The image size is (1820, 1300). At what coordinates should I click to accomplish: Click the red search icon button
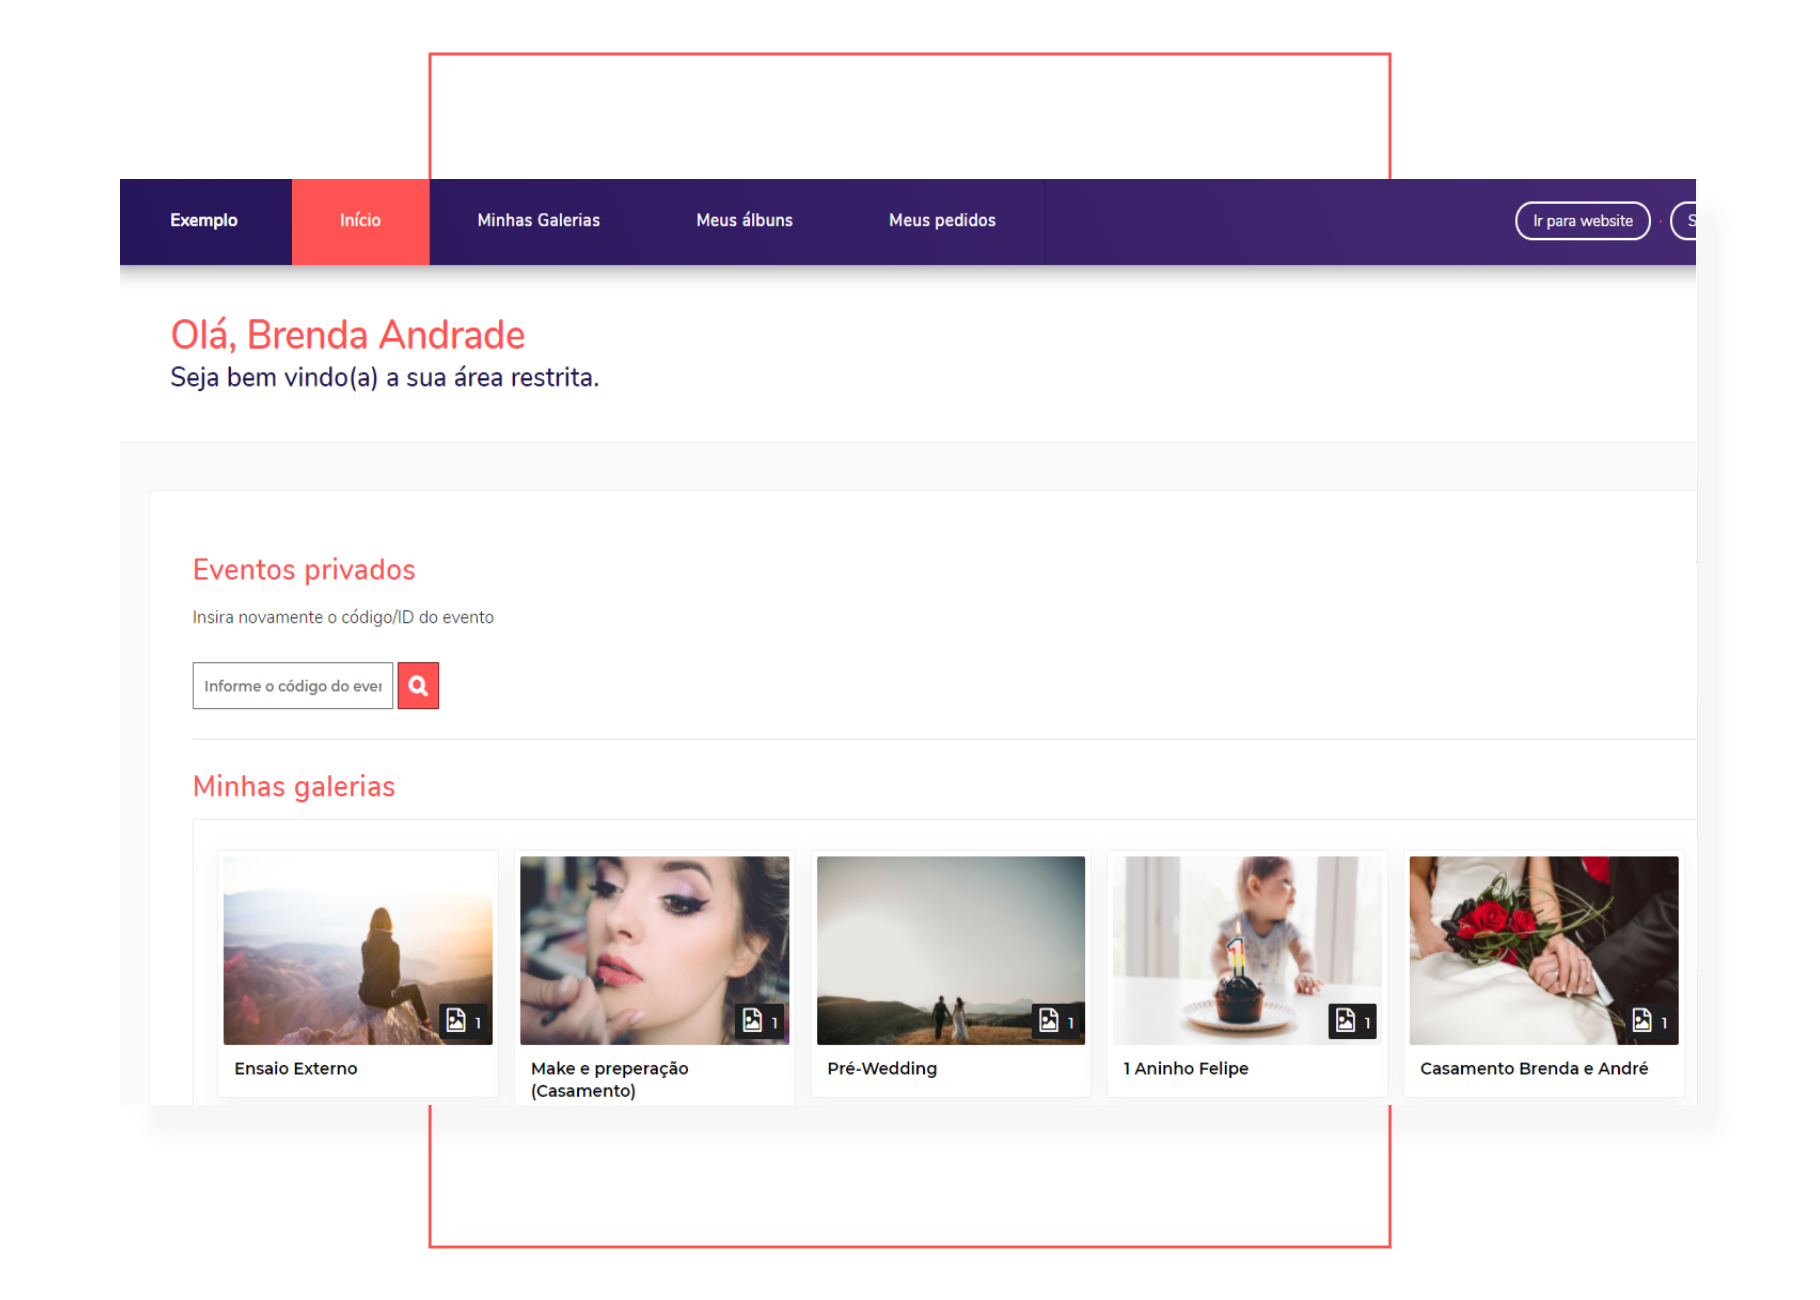[418, 686]
